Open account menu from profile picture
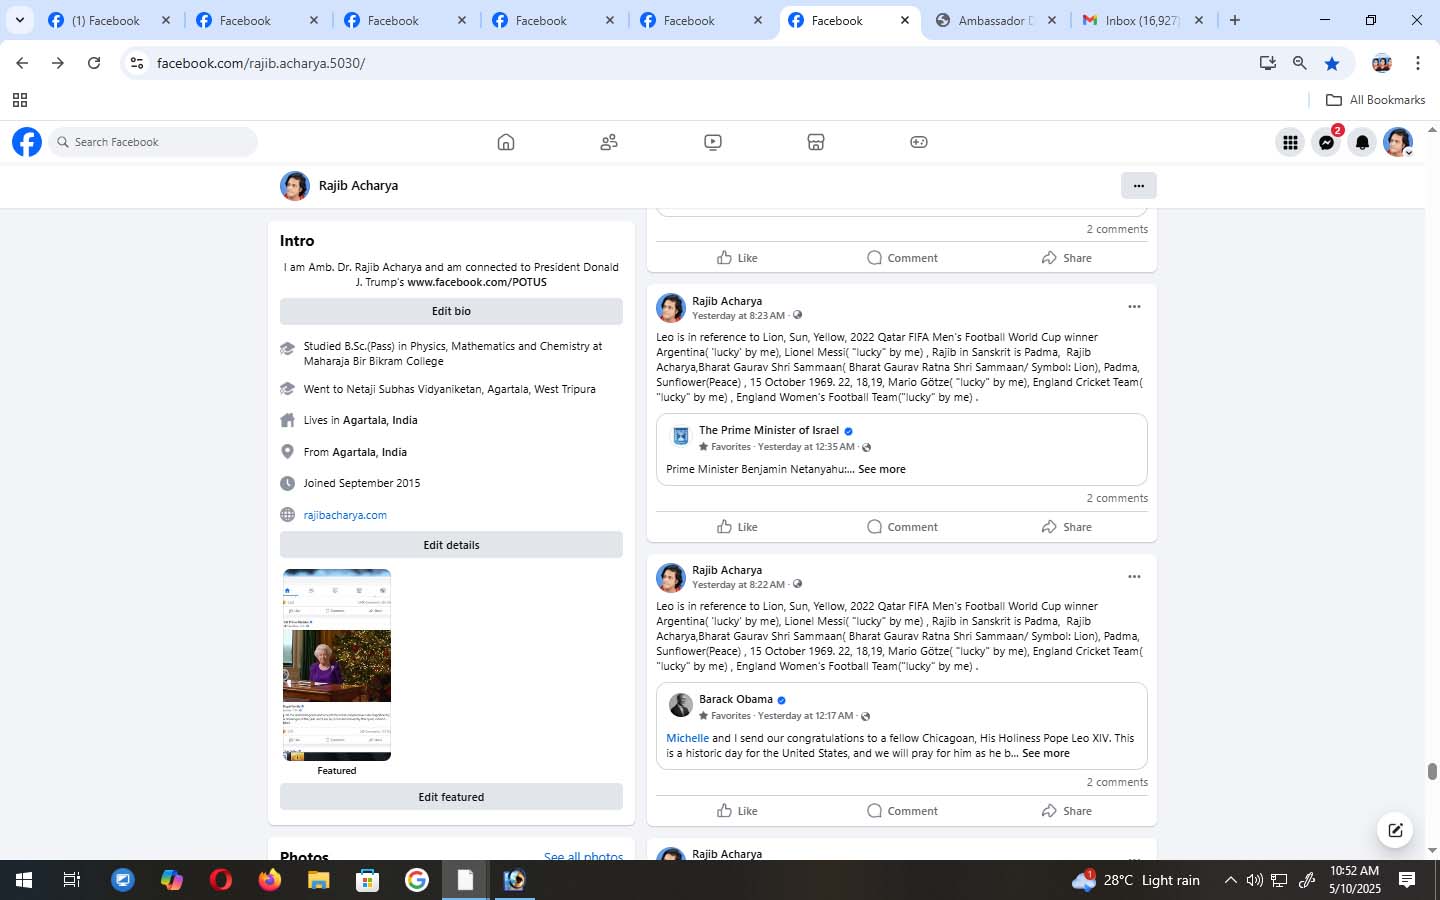 point(1398,142)
